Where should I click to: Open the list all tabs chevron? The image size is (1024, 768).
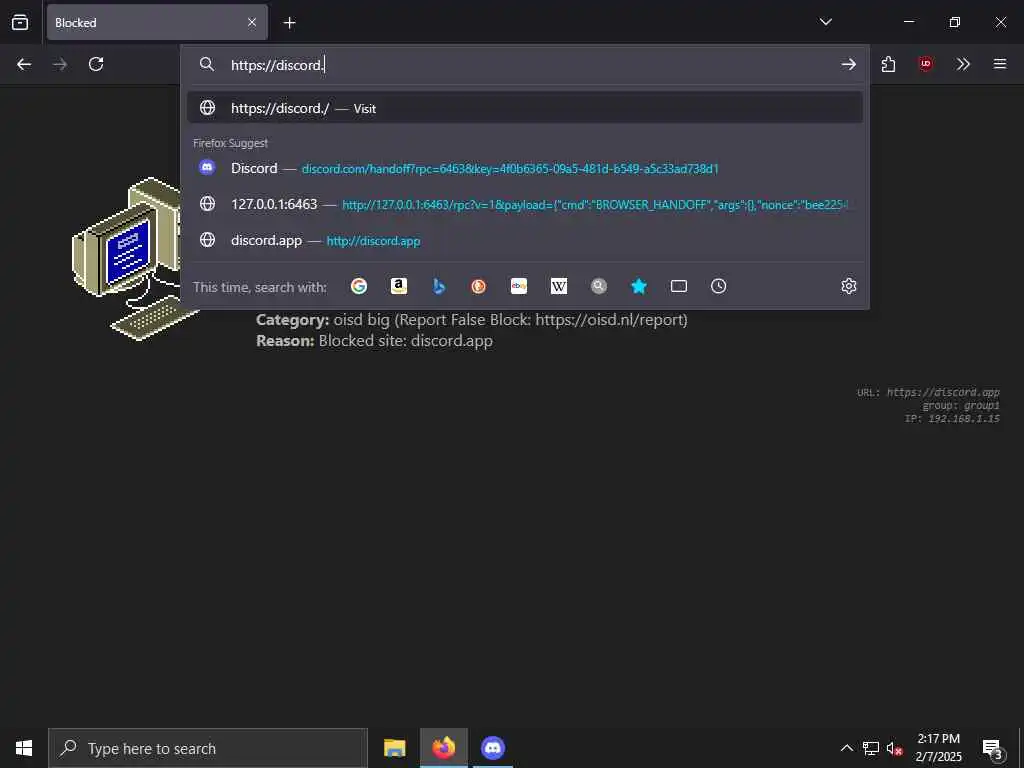point(825,22)
